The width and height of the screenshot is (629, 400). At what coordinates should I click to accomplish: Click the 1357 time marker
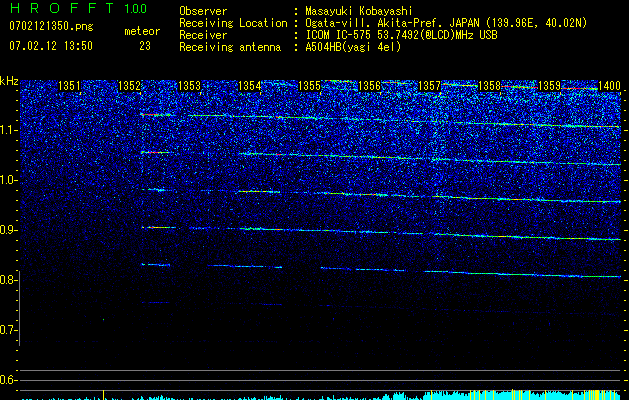430,86
